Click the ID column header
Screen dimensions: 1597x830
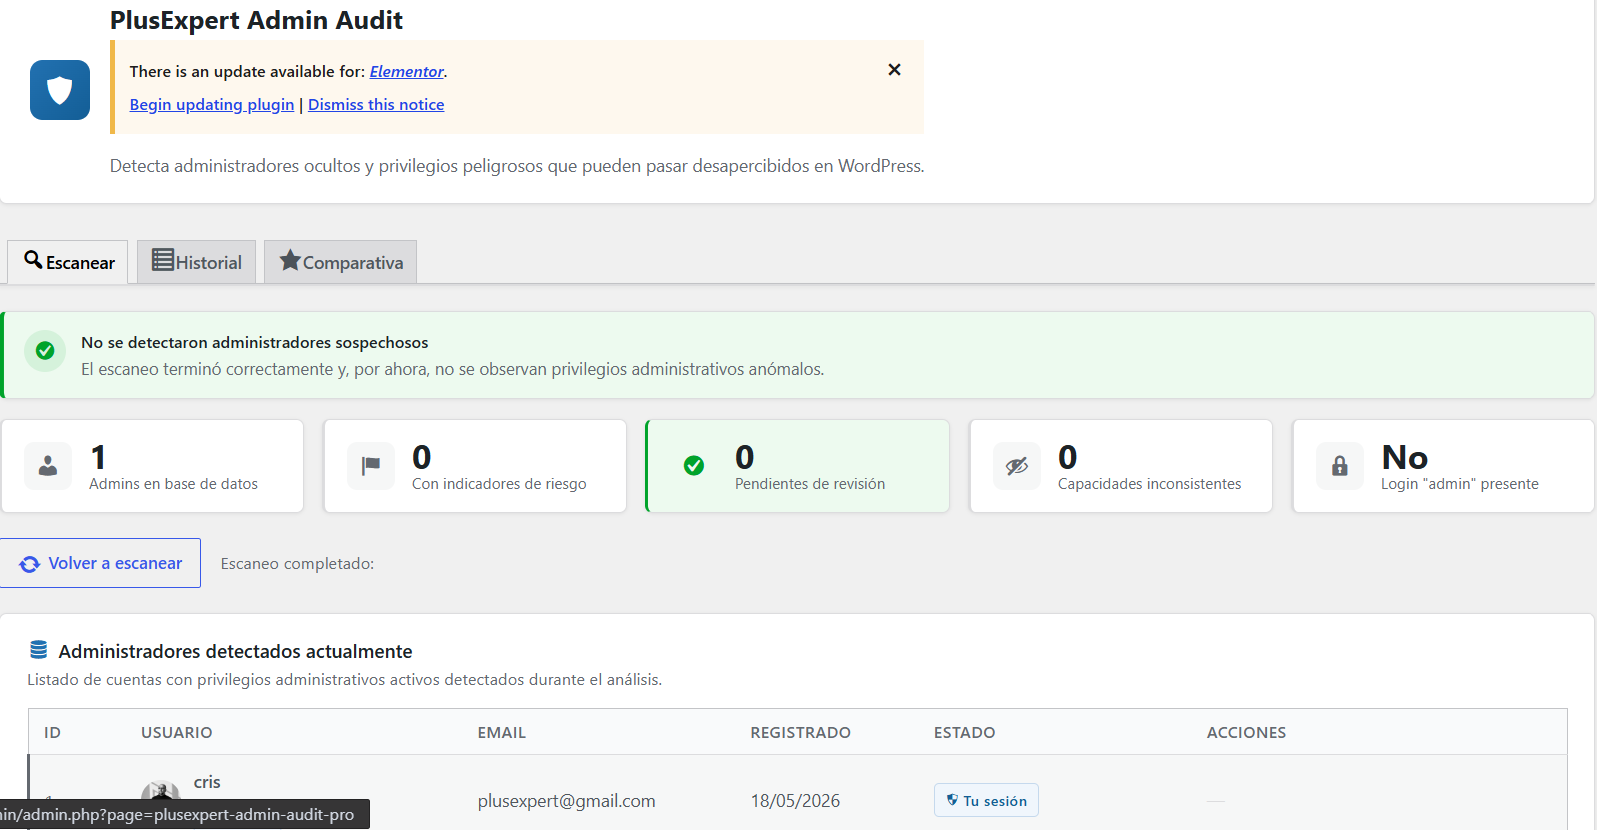pos(53,733)
